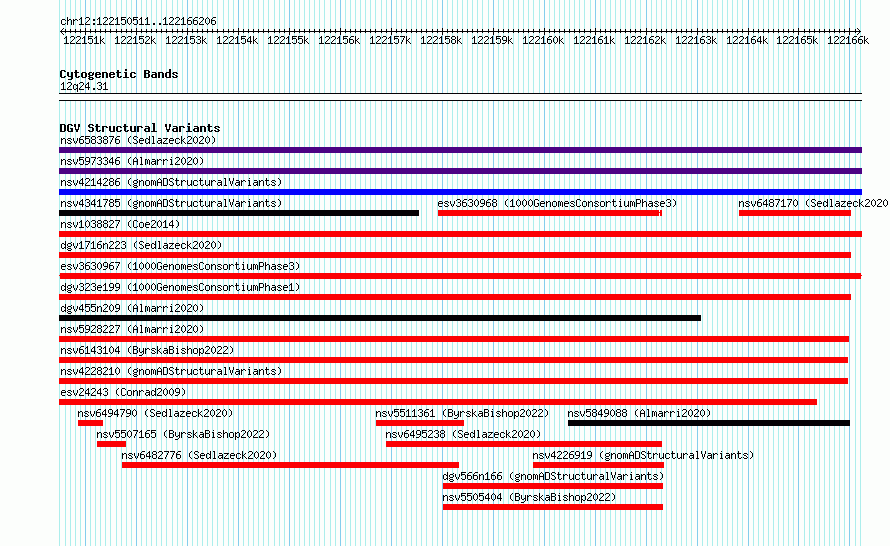Screen dimensions: 890x546
Task: Open esv3630967 (1000GenomesConsortiumPhase3) label
Action: (180, 266)
